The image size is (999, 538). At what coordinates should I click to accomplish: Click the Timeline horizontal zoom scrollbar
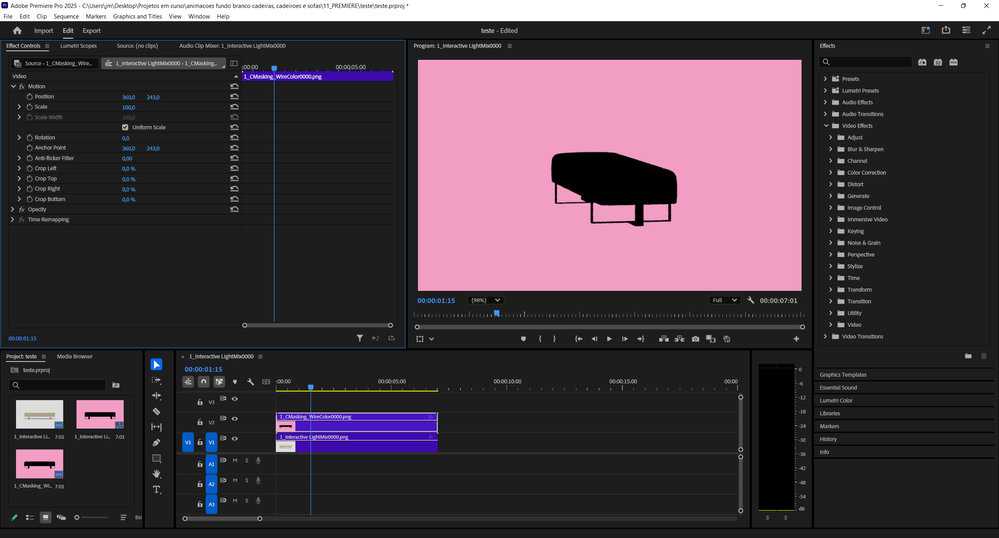click(222, 519)
